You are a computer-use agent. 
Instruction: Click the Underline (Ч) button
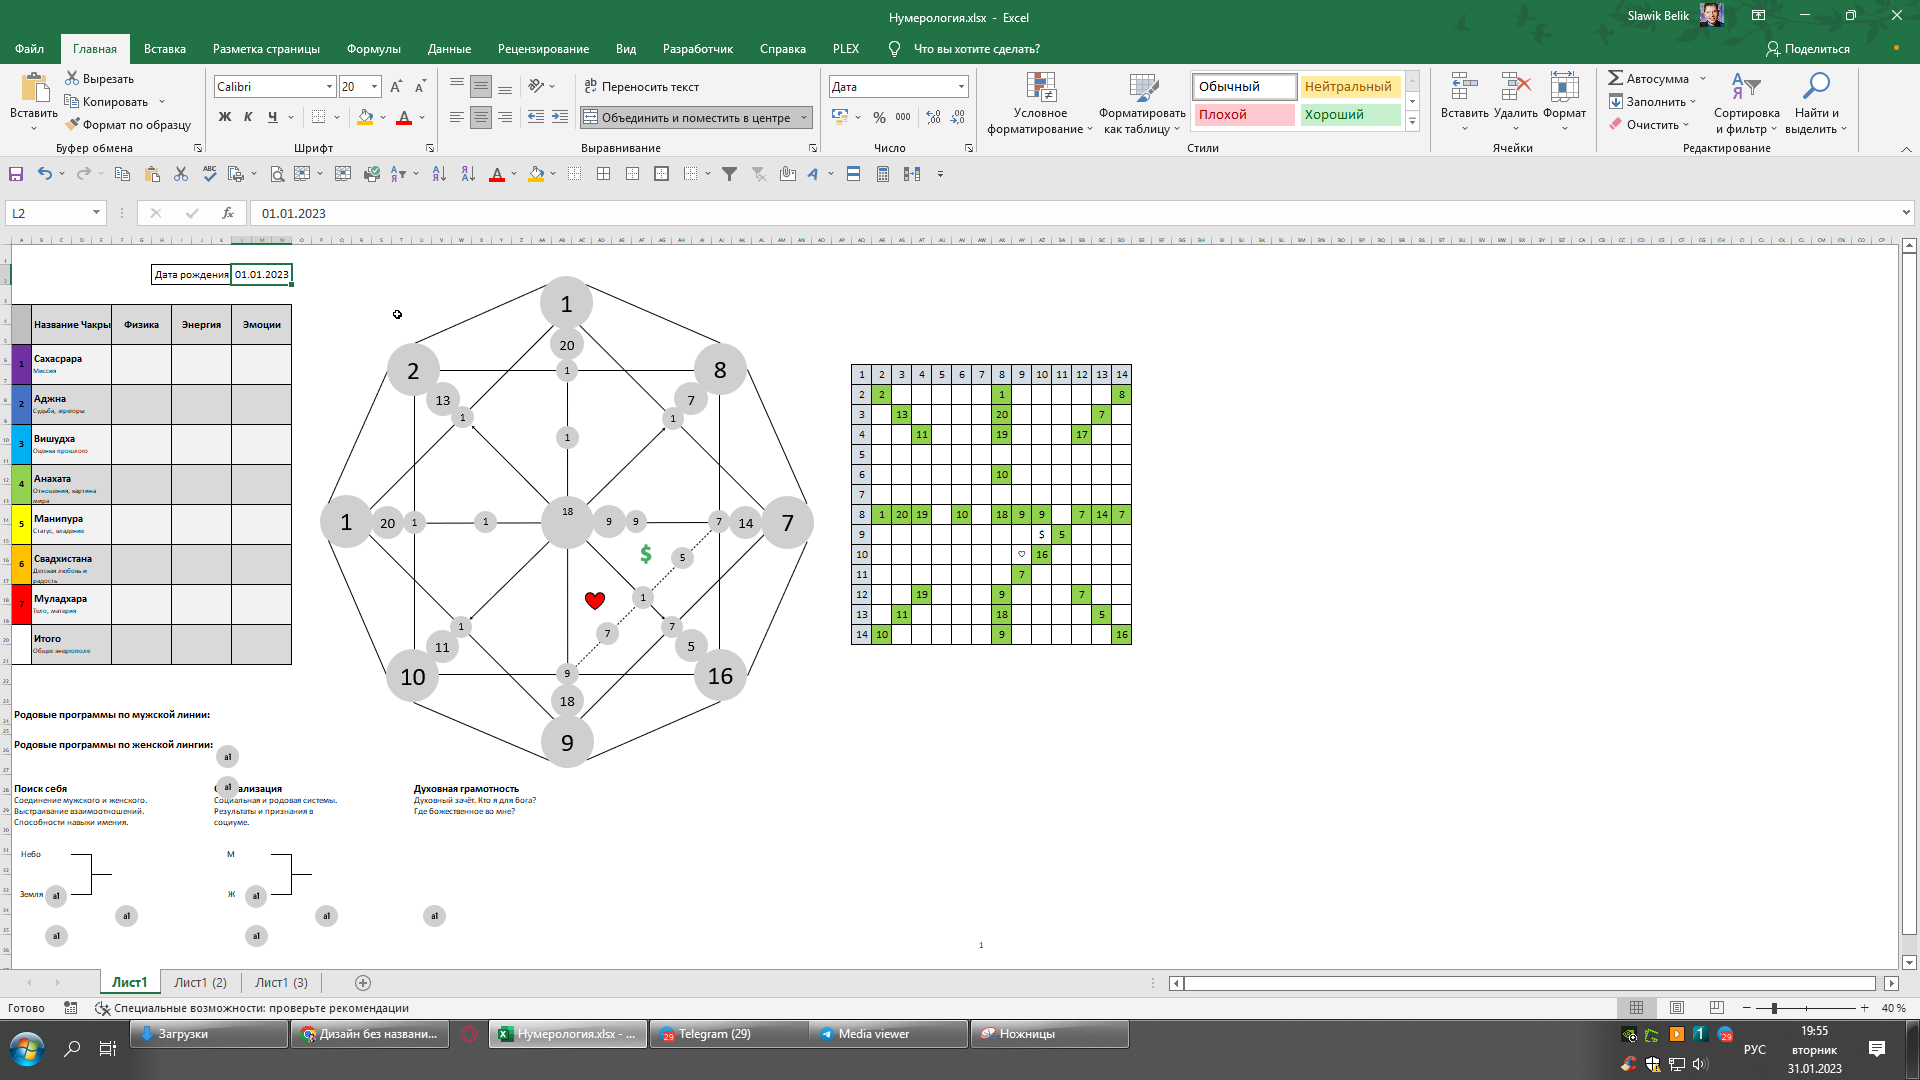coord(272,117)
